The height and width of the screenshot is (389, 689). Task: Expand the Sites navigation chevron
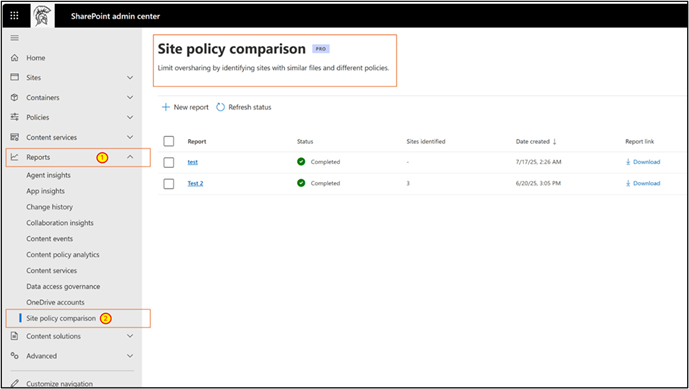tap(130, 77)
